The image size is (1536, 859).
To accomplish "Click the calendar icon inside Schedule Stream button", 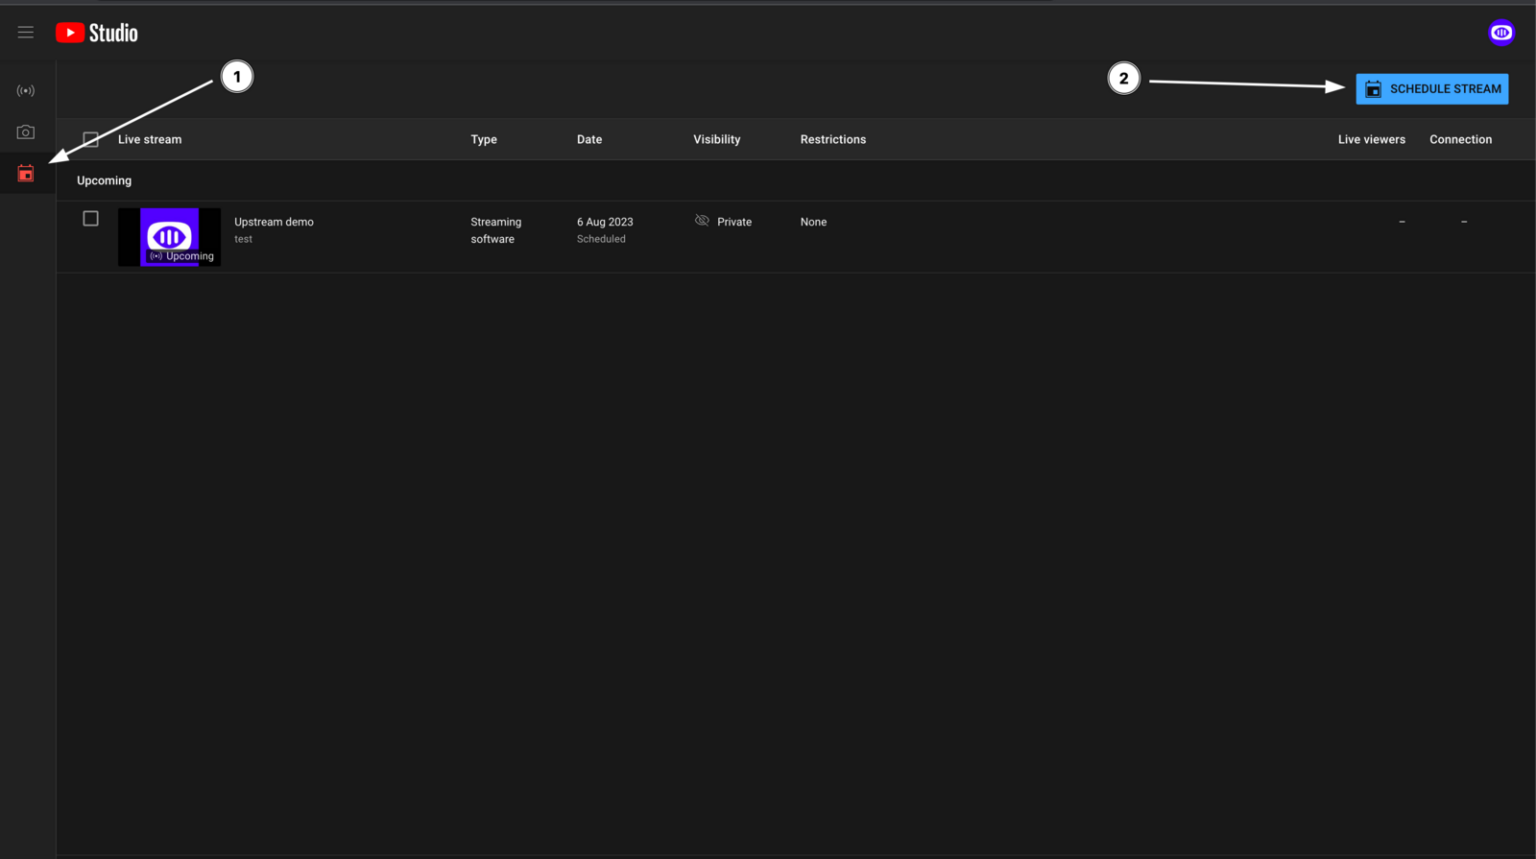I will 1372,88.
